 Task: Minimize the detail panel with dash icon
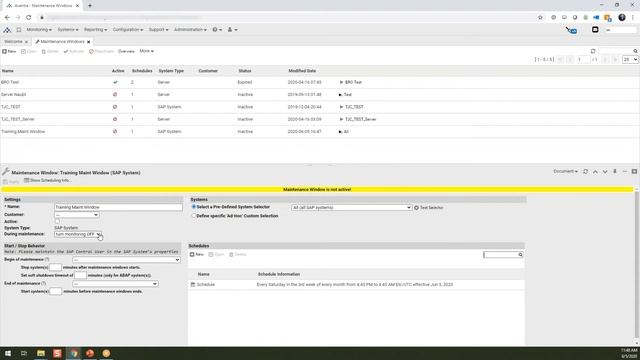624,171
